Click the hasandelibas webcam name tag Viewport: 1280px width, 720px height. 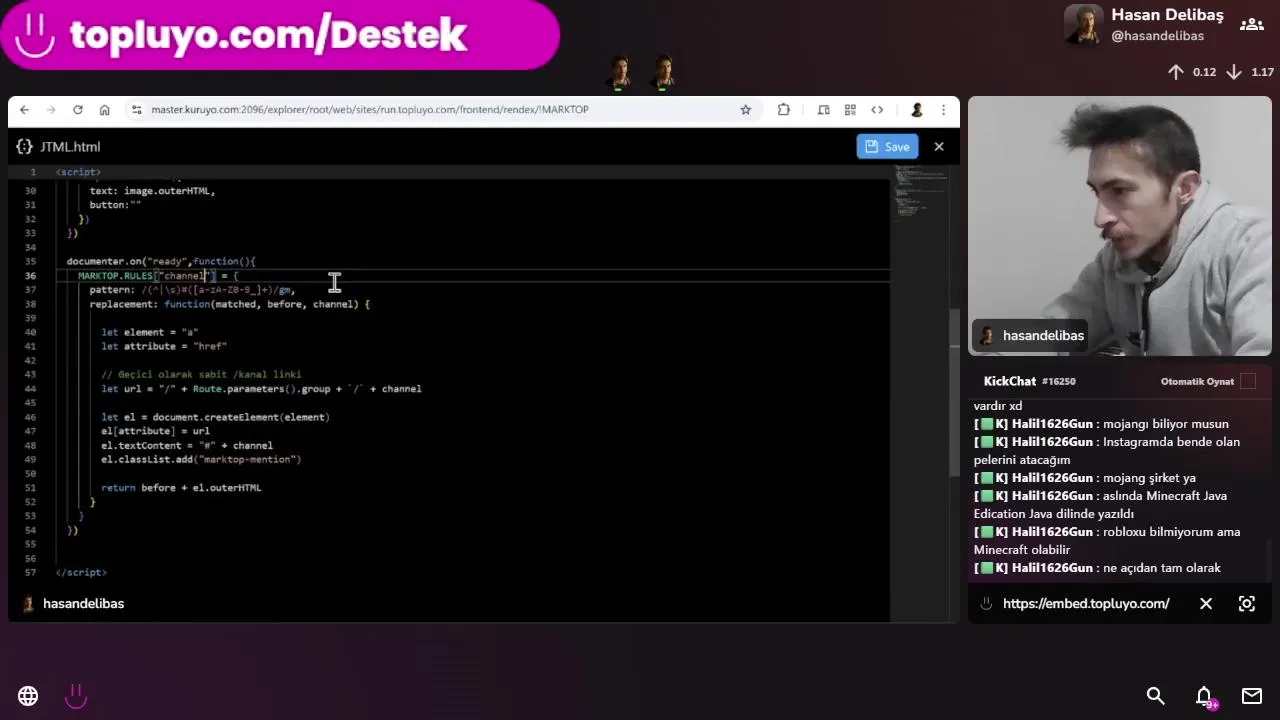point(1030,336)
